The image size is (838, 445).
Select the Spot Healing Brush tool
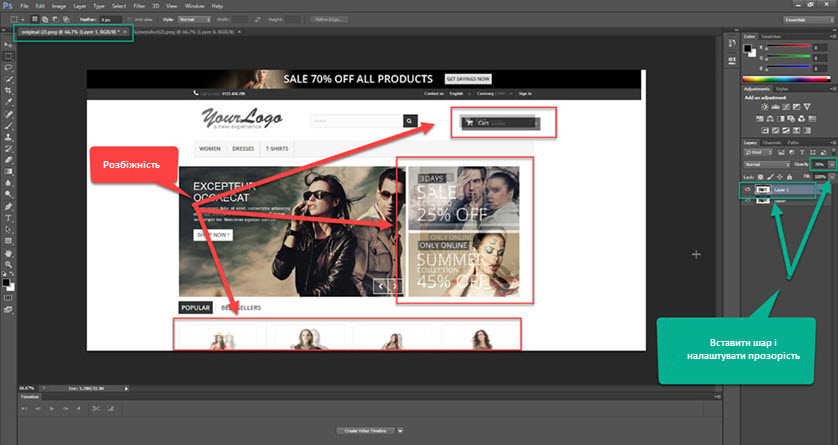pos(8,114)
